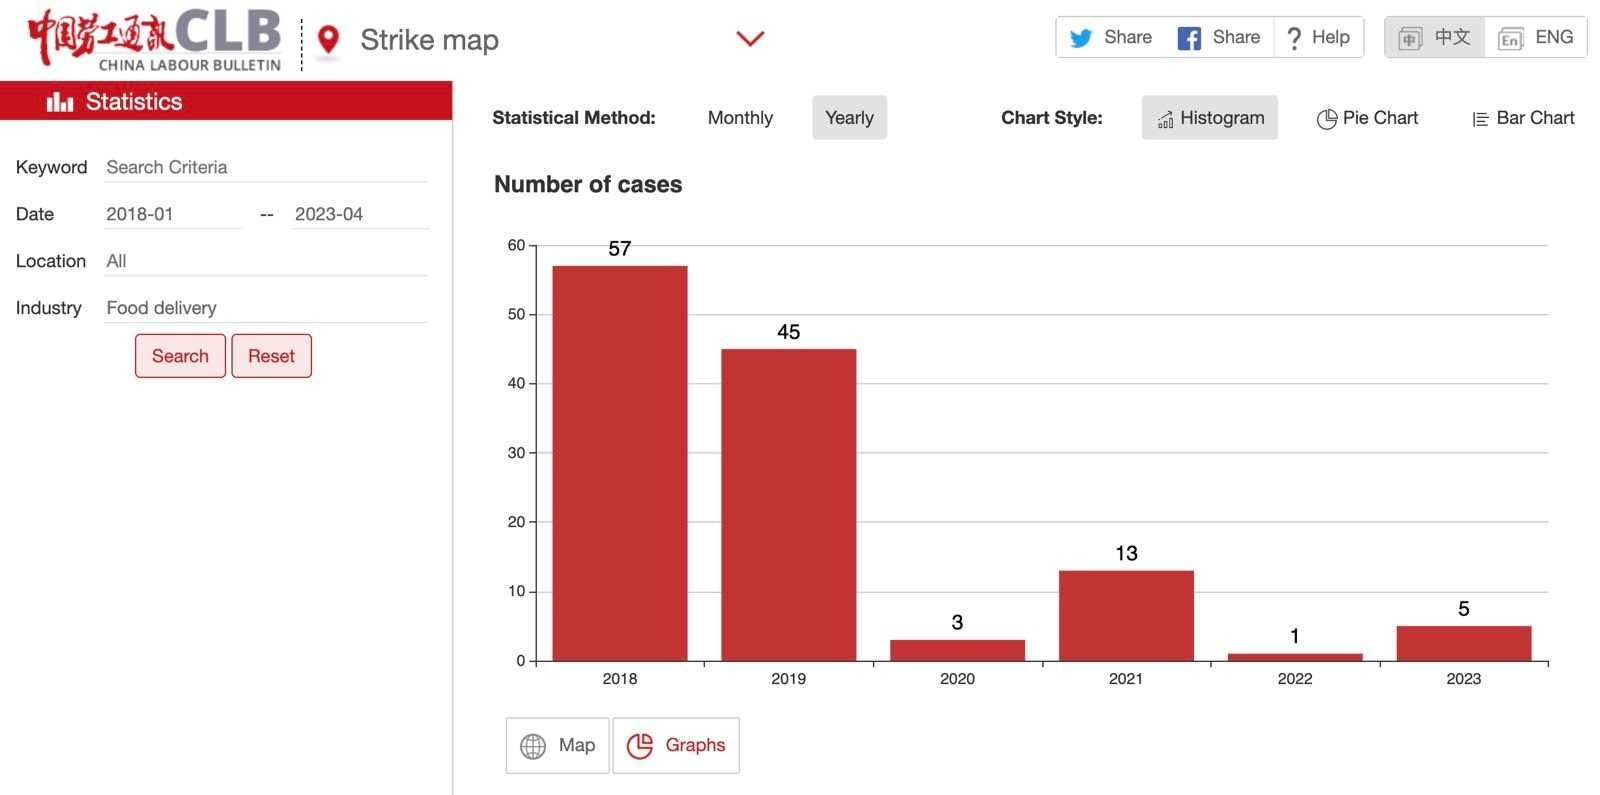Click the globe icon on Map button
Screen dimensions: 1600x795
533,746
